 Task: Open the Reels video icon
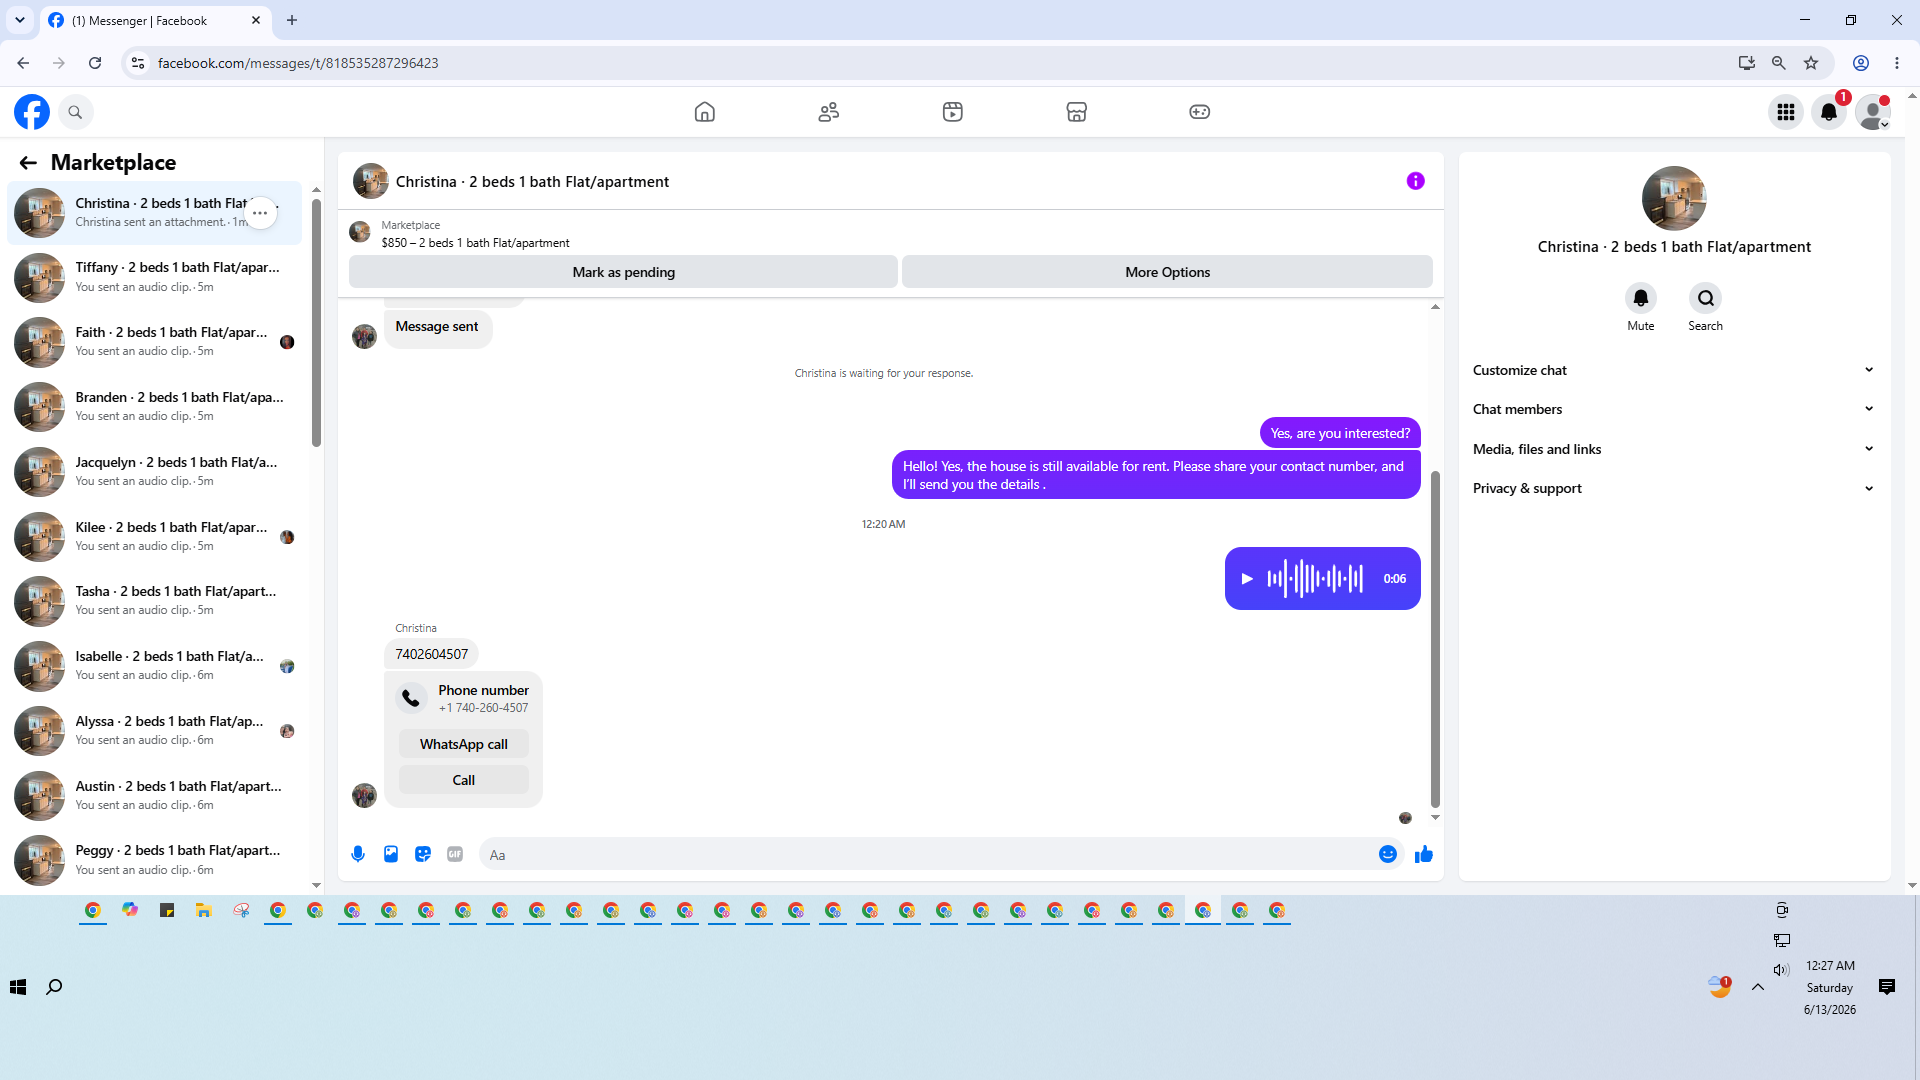953,112
